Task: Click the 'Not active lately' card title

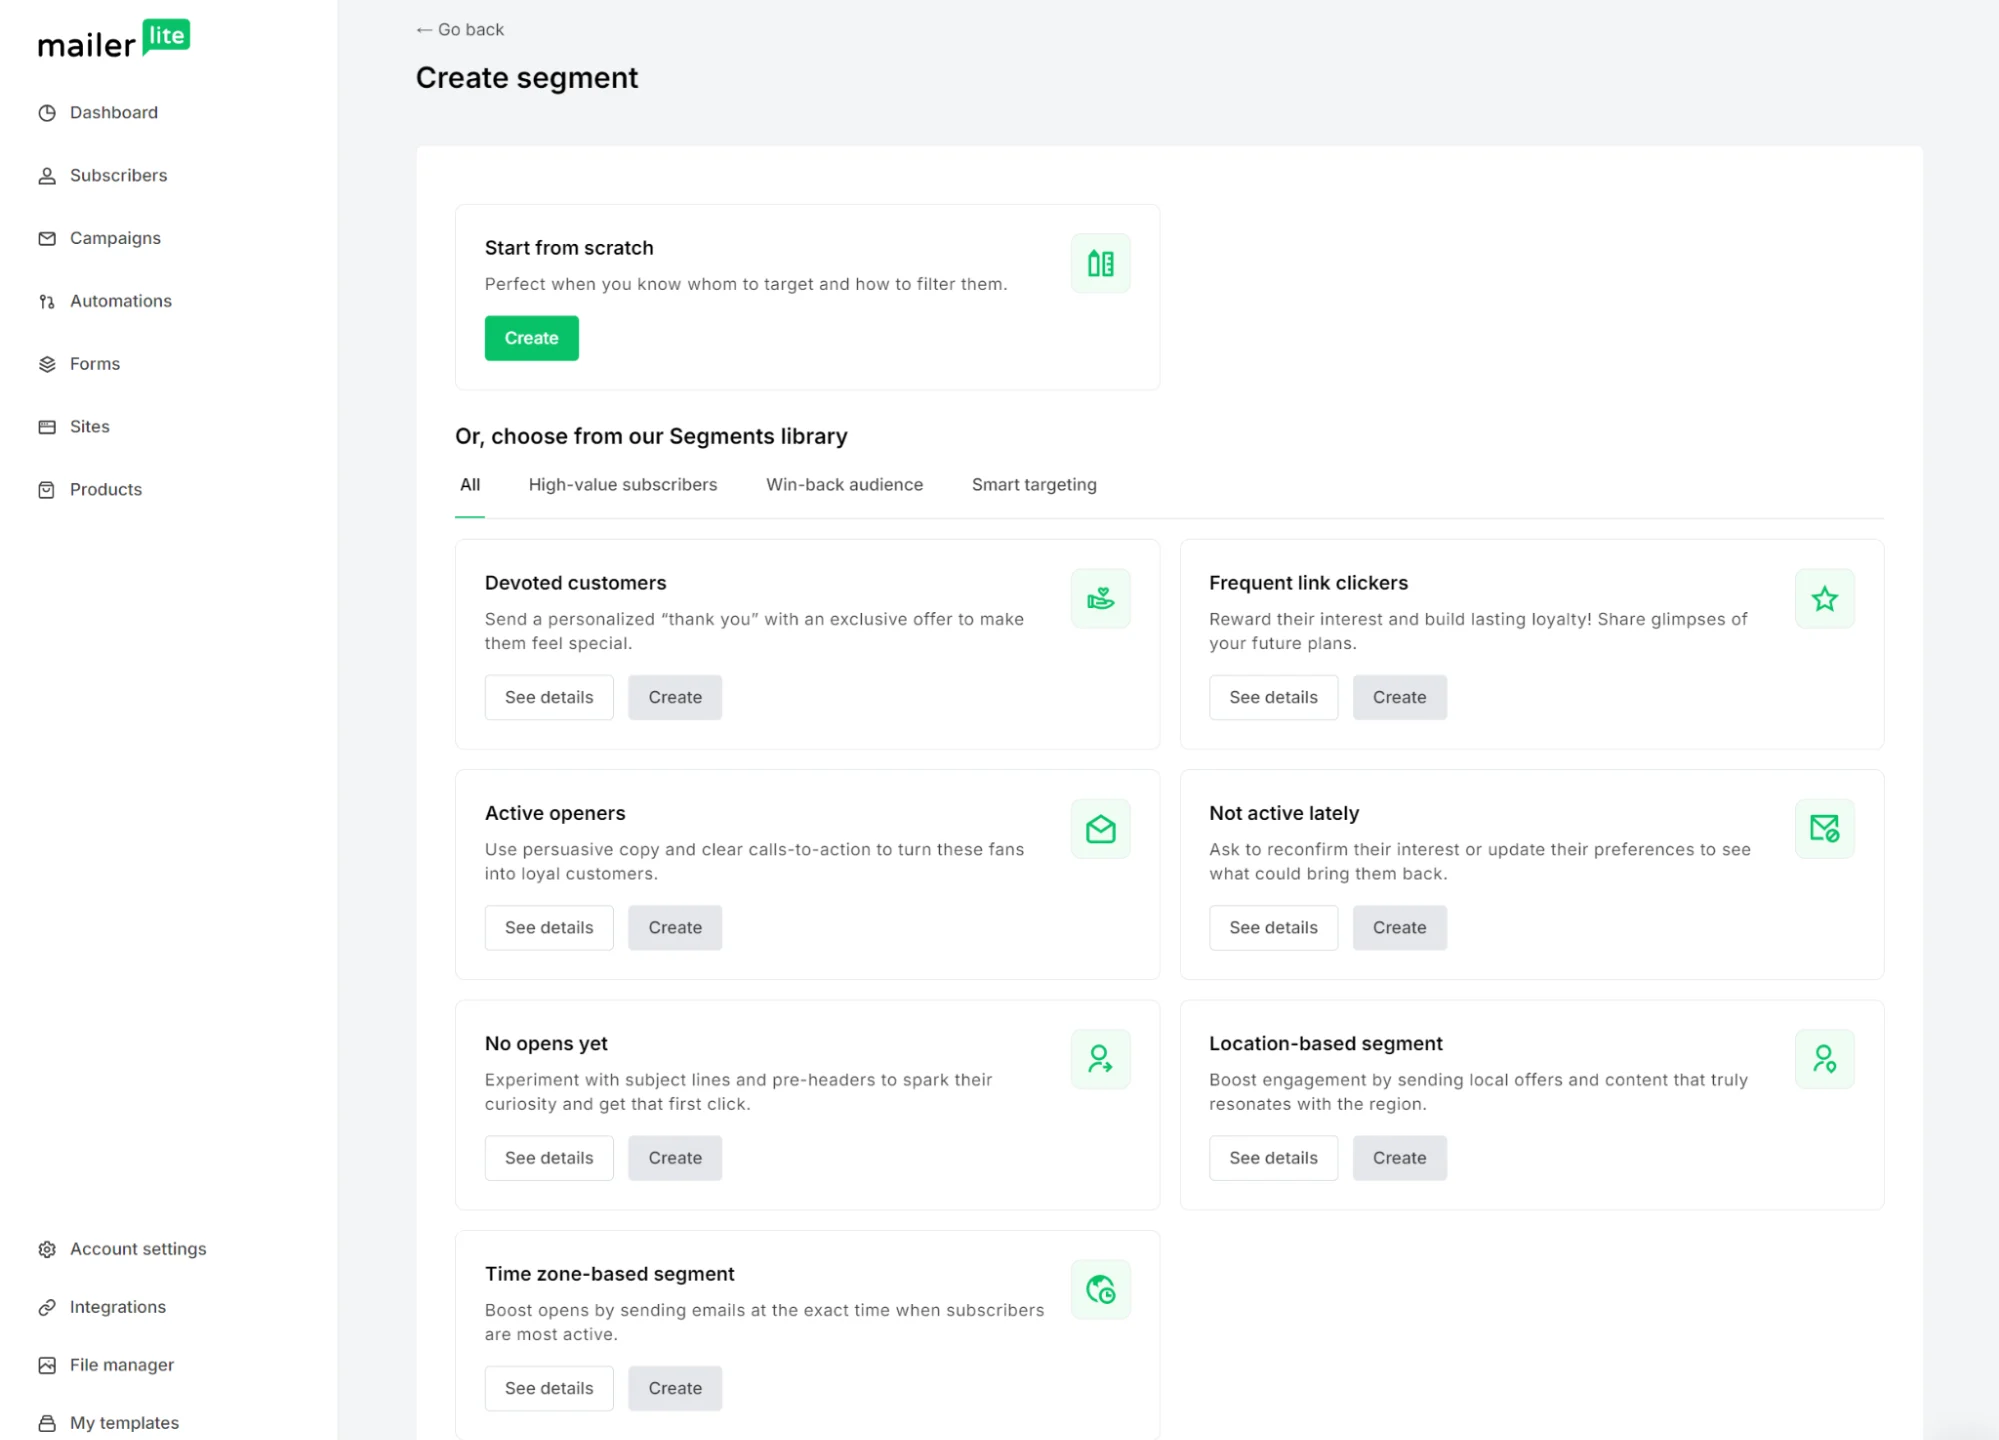Action: point(1284,813)
